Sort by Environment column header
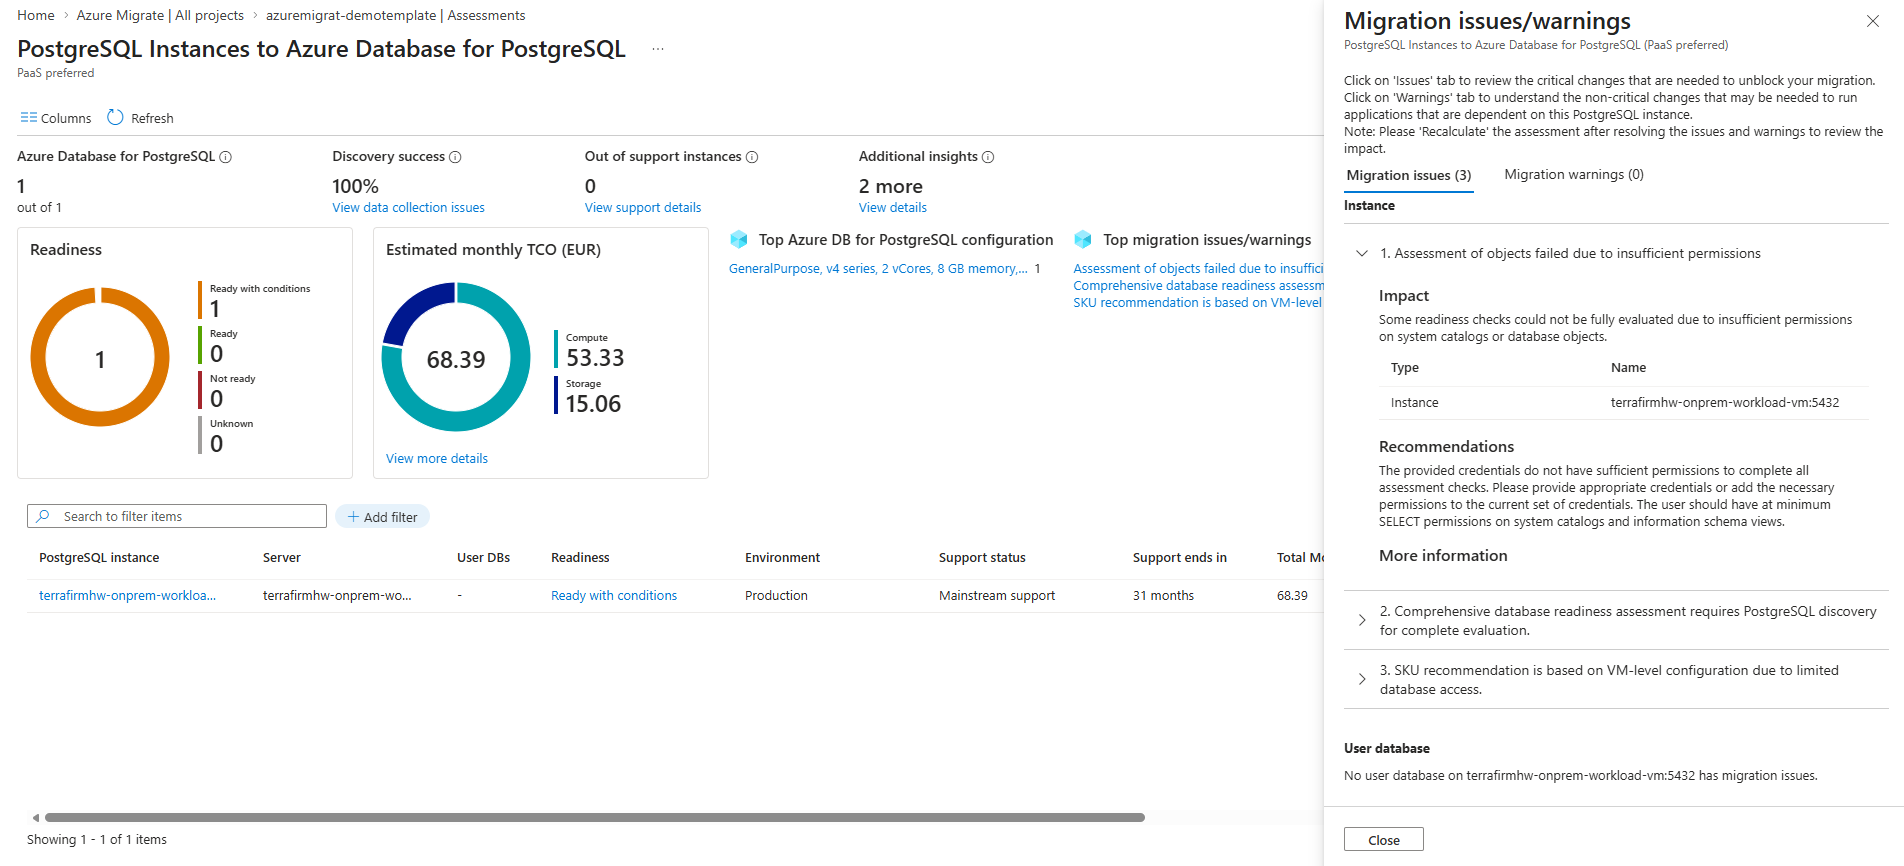 [x=782, y=558]
